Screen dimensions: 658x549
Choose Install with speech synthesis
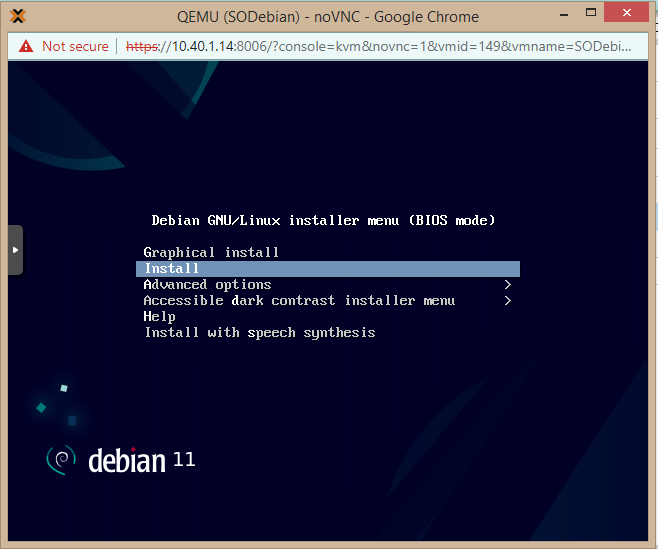(x=260, y=332)
